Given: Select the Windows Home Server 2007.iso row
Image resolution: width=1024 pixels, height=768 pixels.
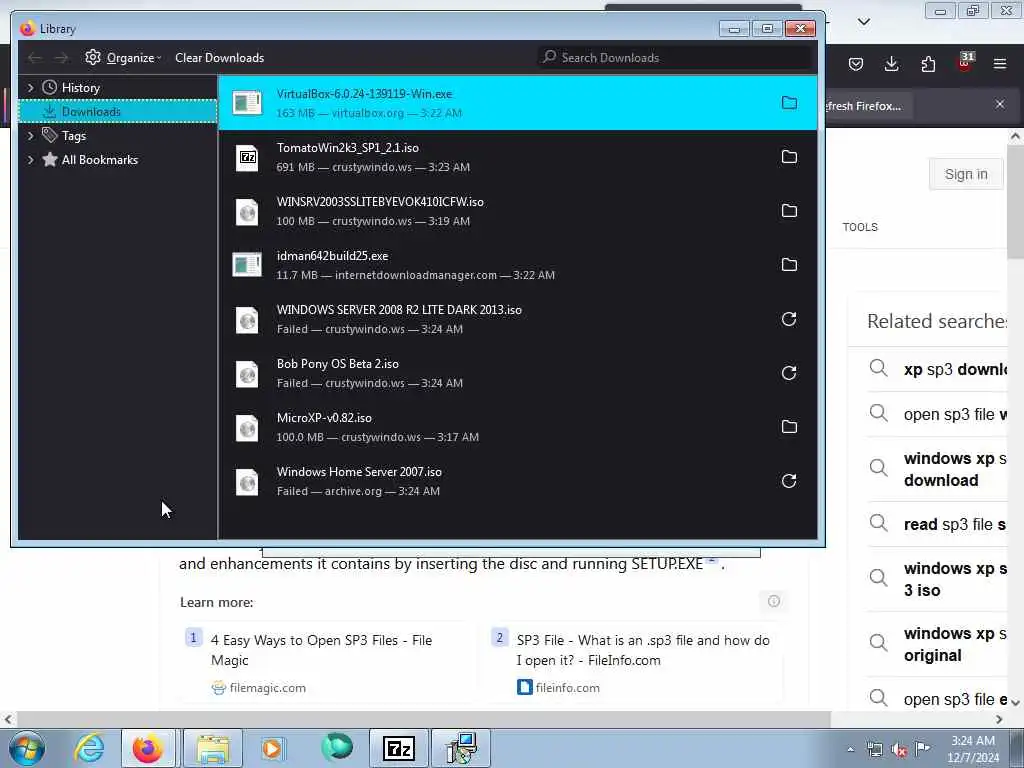Looking at the screenshot, I should (x=517, y=481).
